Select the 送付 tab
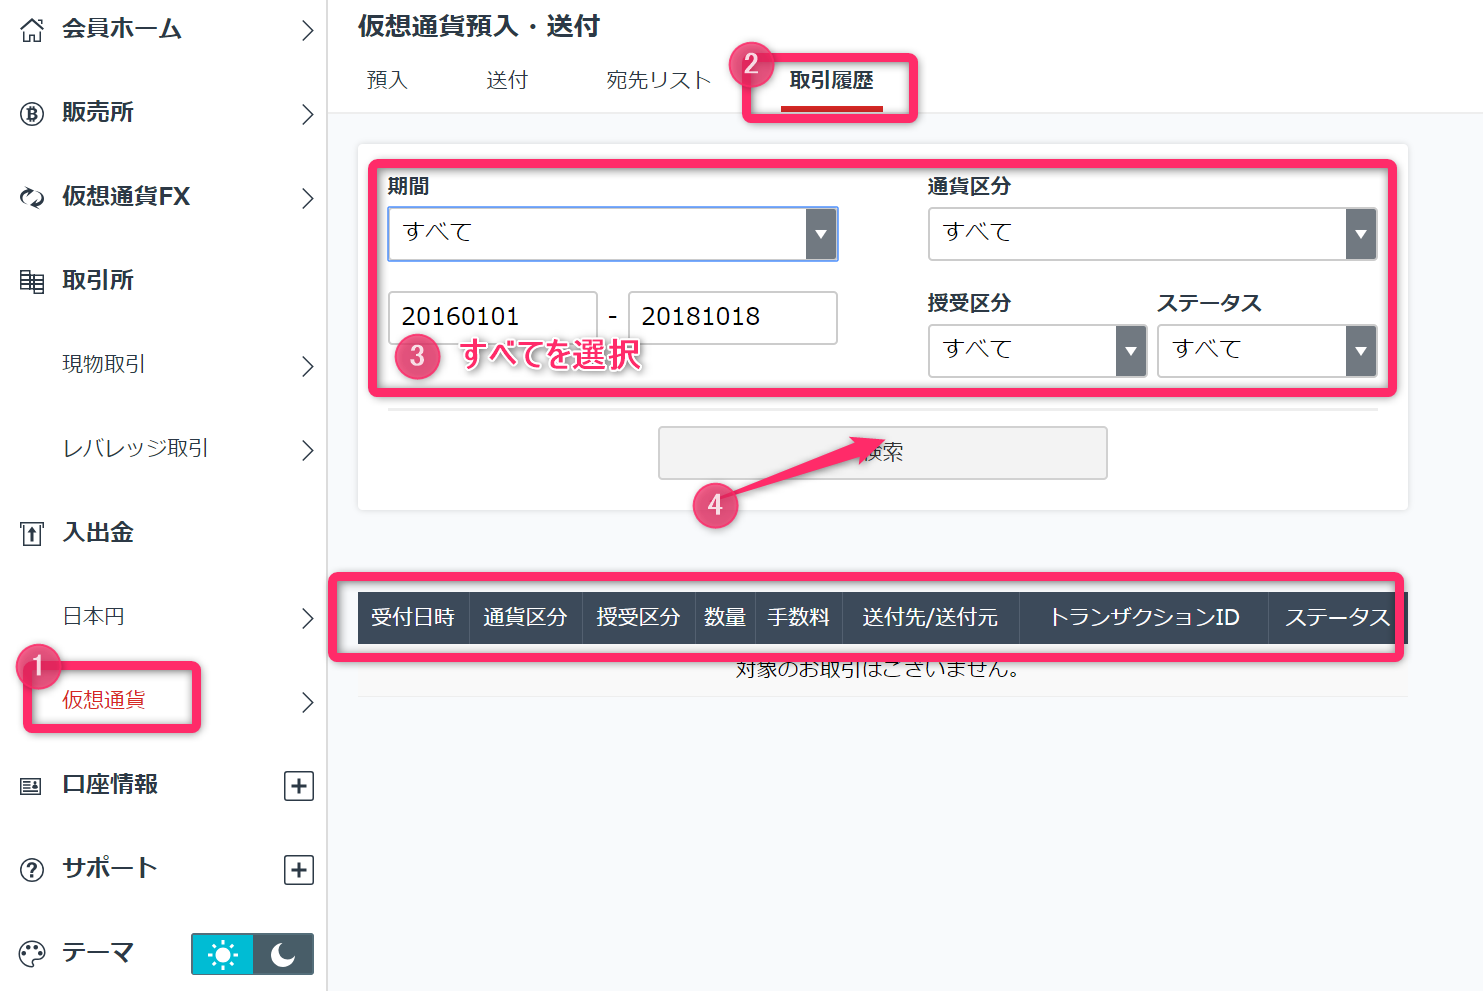The width and height of the screenshot is (1483, 991). 507,79
